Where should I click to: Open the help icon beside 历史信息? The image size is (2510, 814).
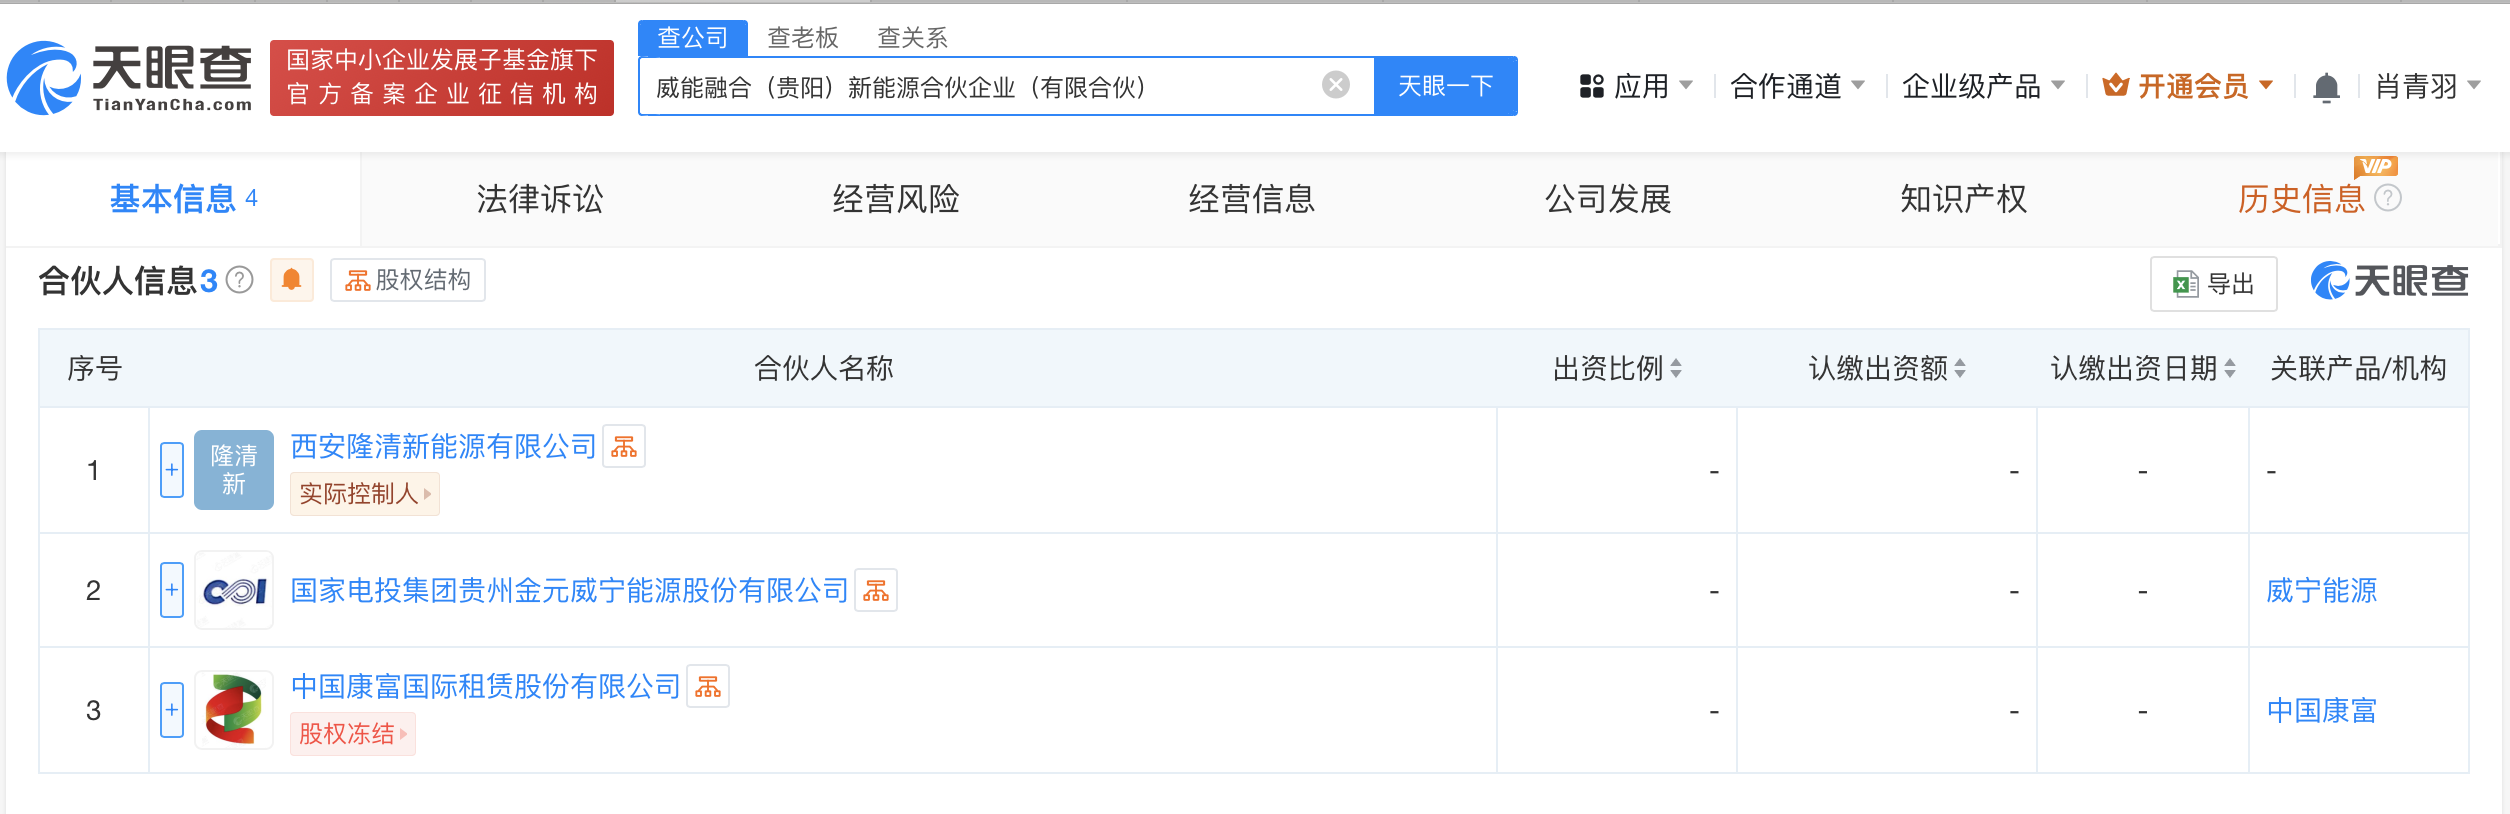(2388, 198)
